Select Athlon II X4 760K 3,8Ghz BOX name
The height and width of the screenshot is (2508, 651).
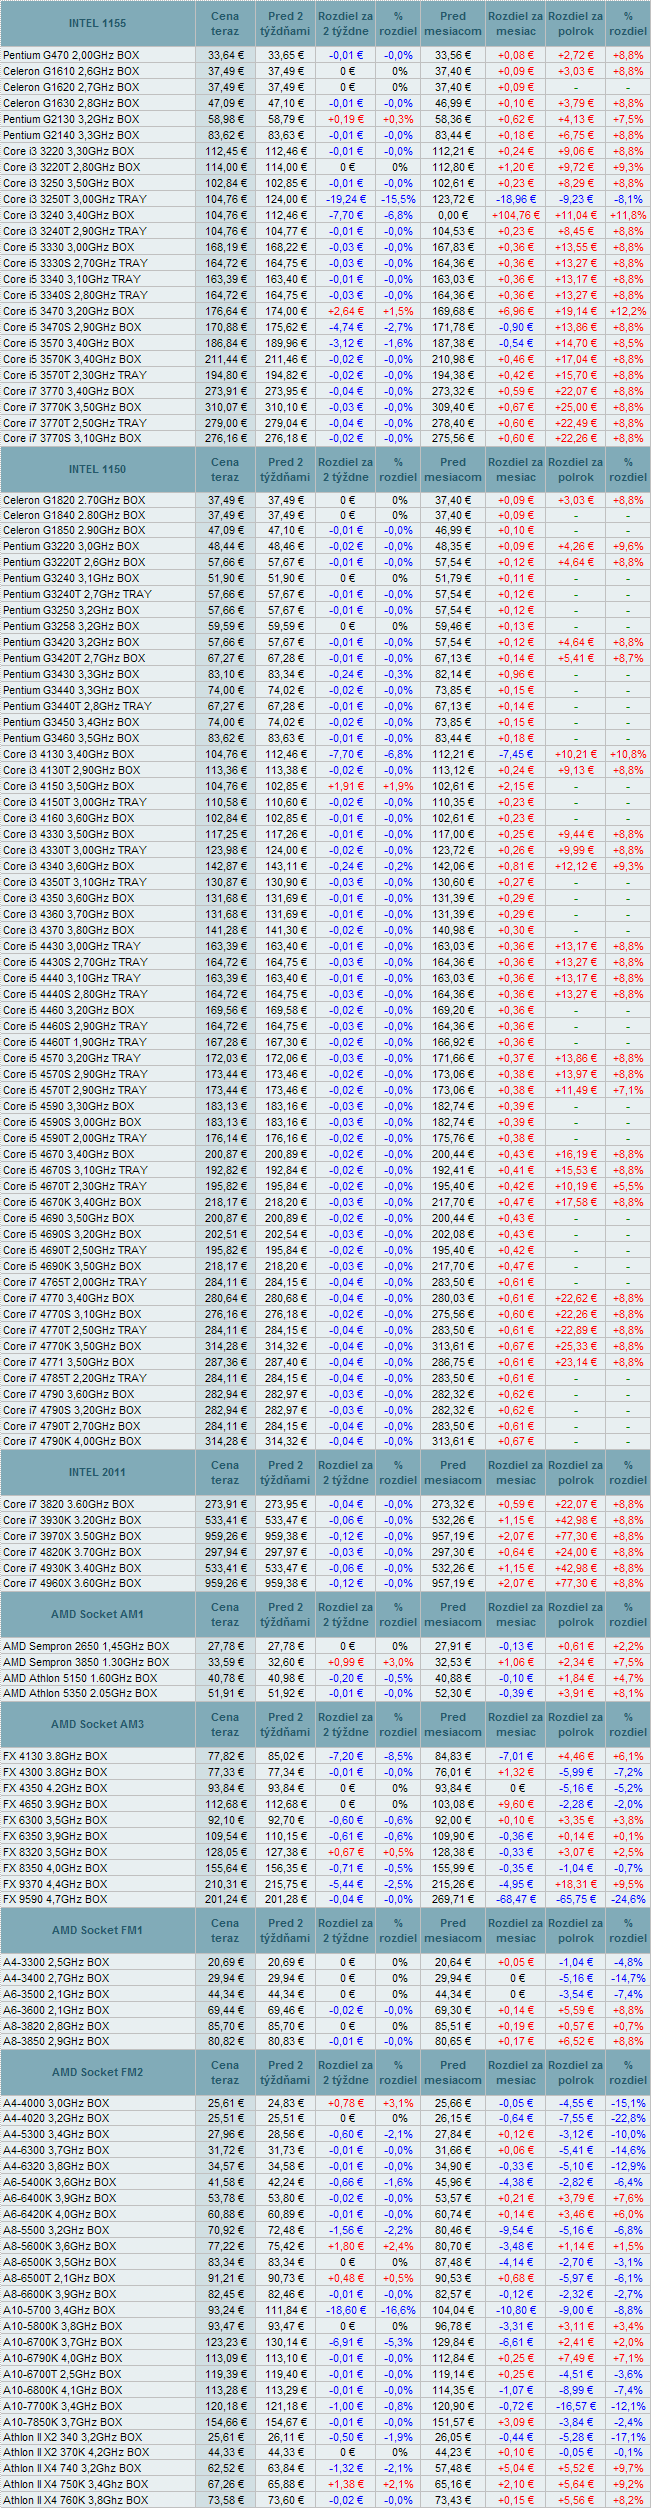pyautogui.click(x=75, y=2500)
